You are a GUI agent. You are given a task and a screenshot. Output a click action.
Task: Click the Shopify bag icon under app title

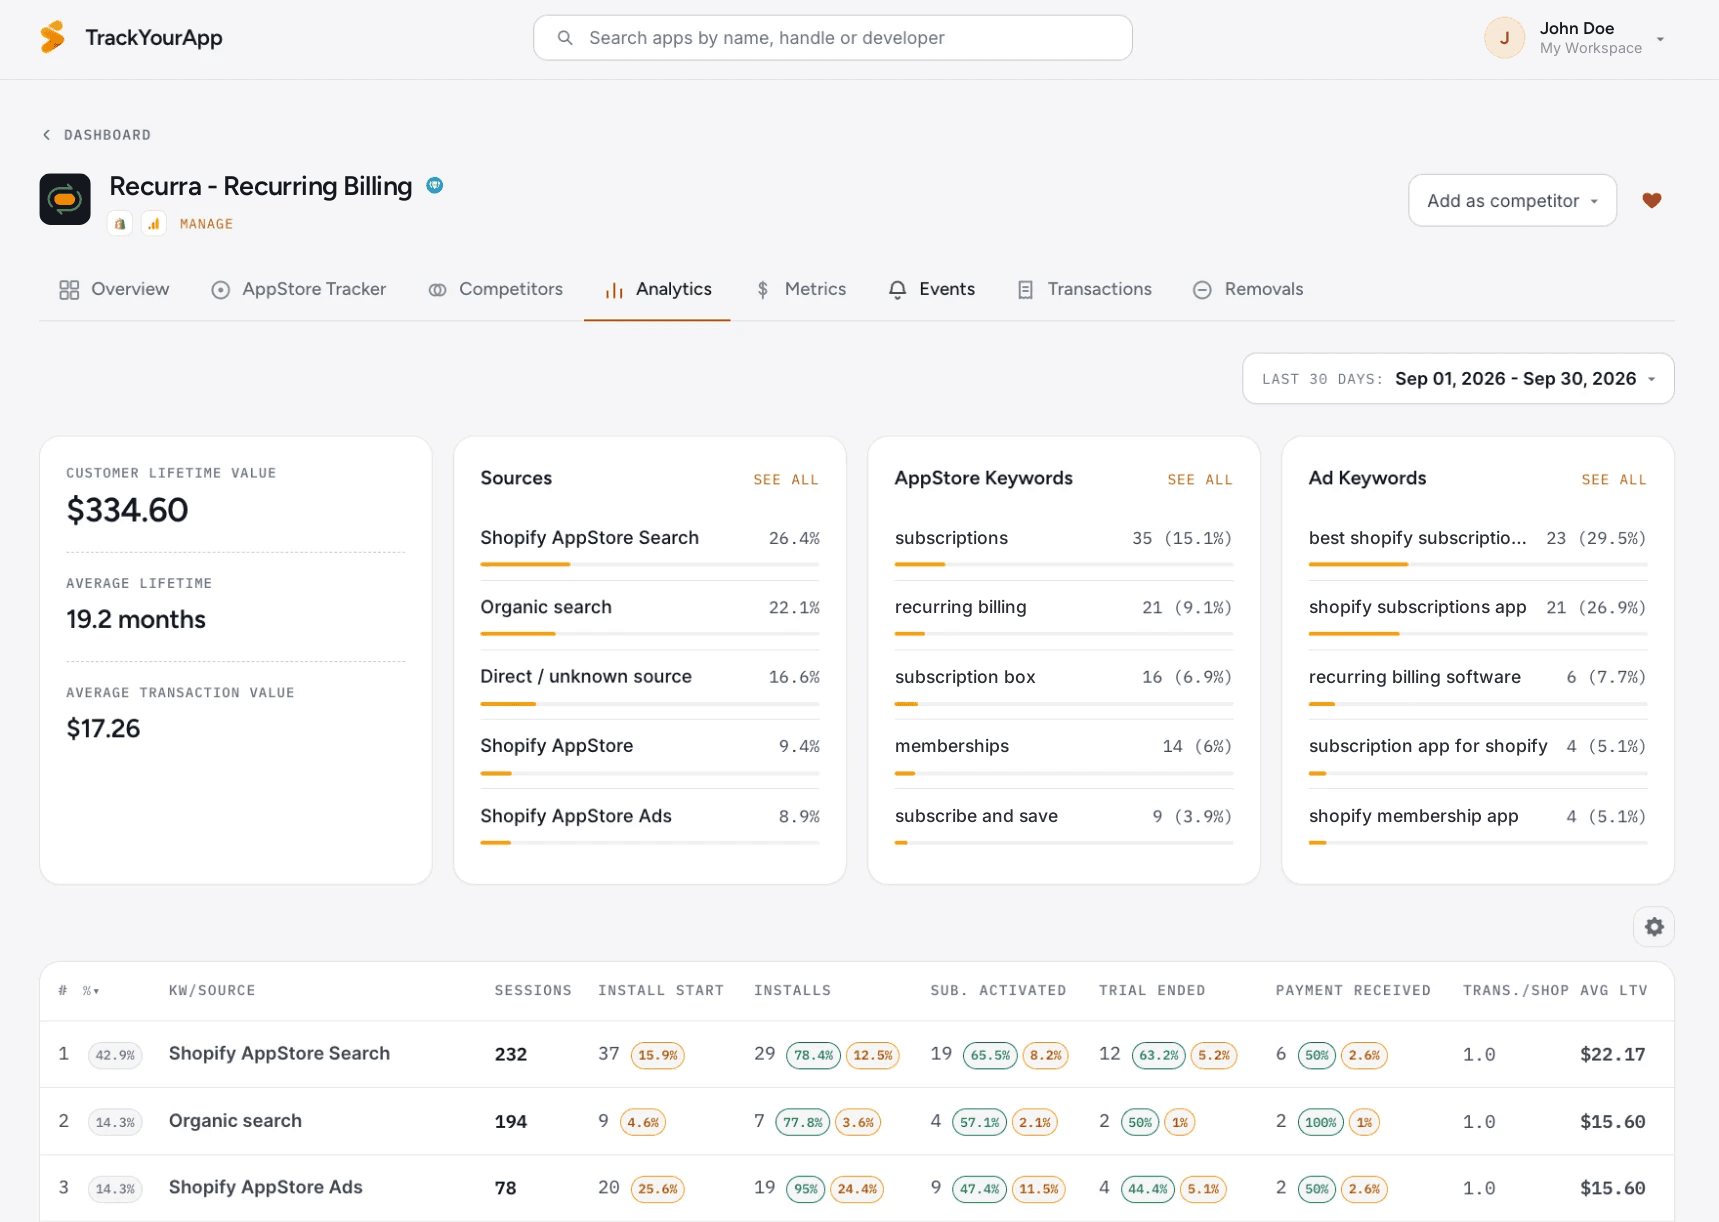tap(120, 224)
